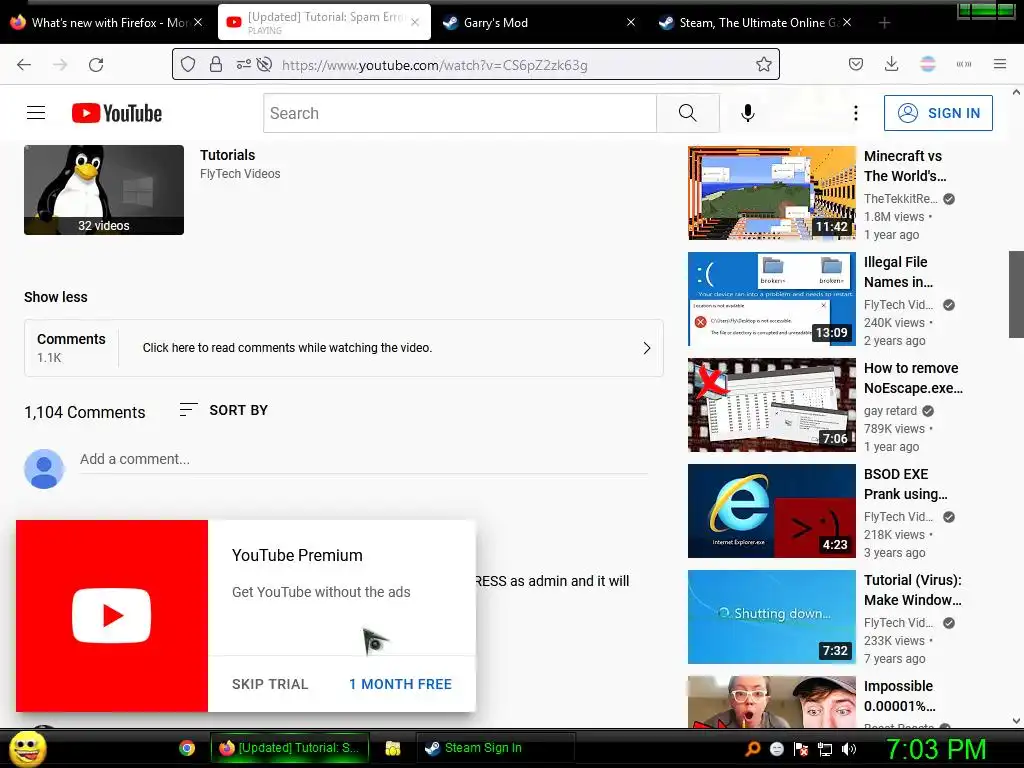
Task: Open the Firefox downloads icon
Action: click(891, 65)
